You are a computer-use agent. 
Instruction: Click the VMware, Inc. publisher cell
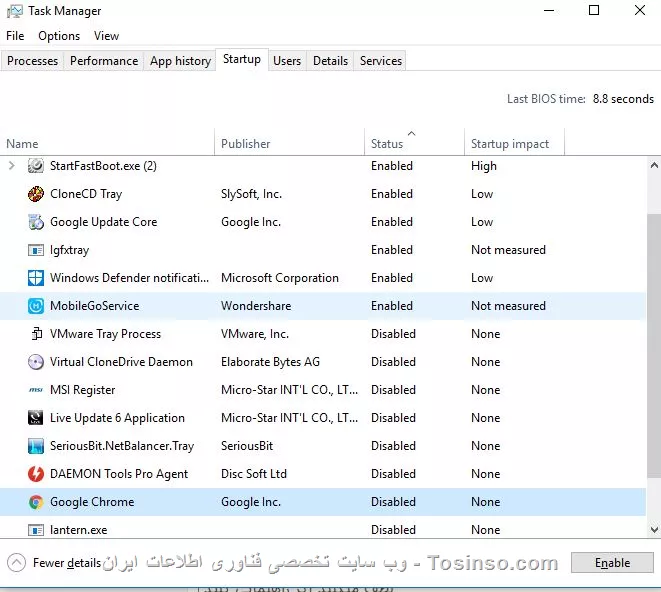255,334
